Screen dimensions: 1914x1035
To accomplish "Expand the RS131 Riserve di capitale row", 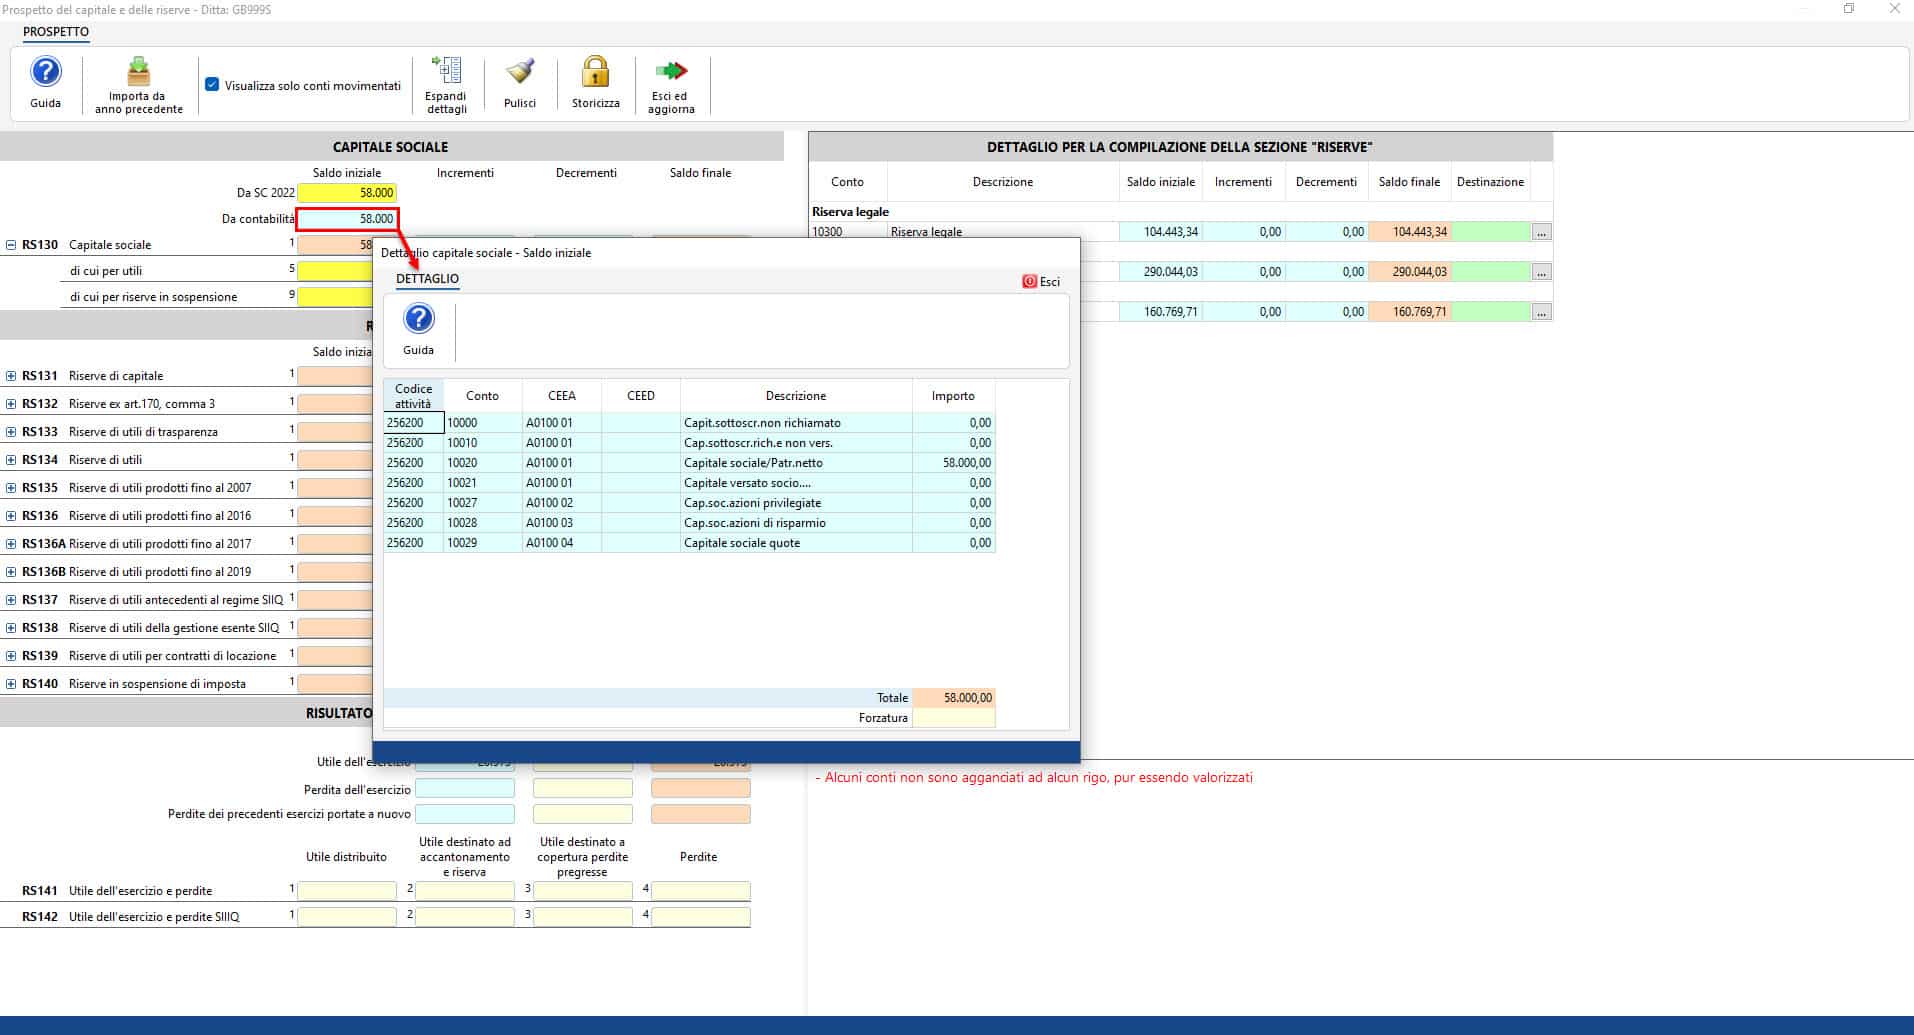I will pos(11,376).
